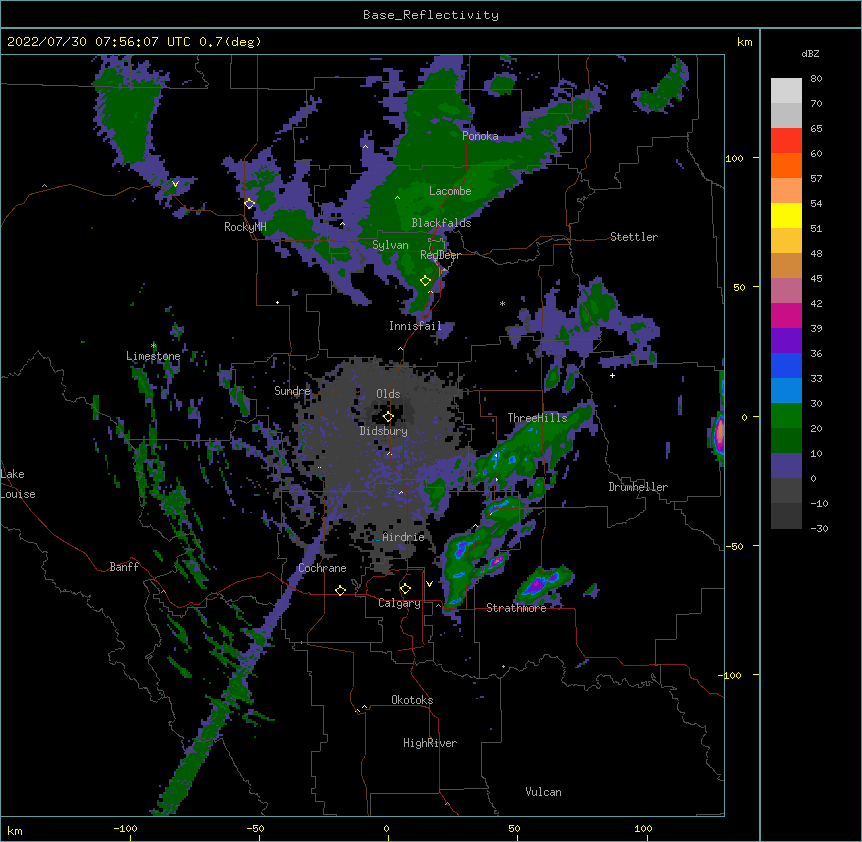Screen dimensions: 862x842
Task: Select the asterisk marker above Limestone label
Action: coord(153,346)
